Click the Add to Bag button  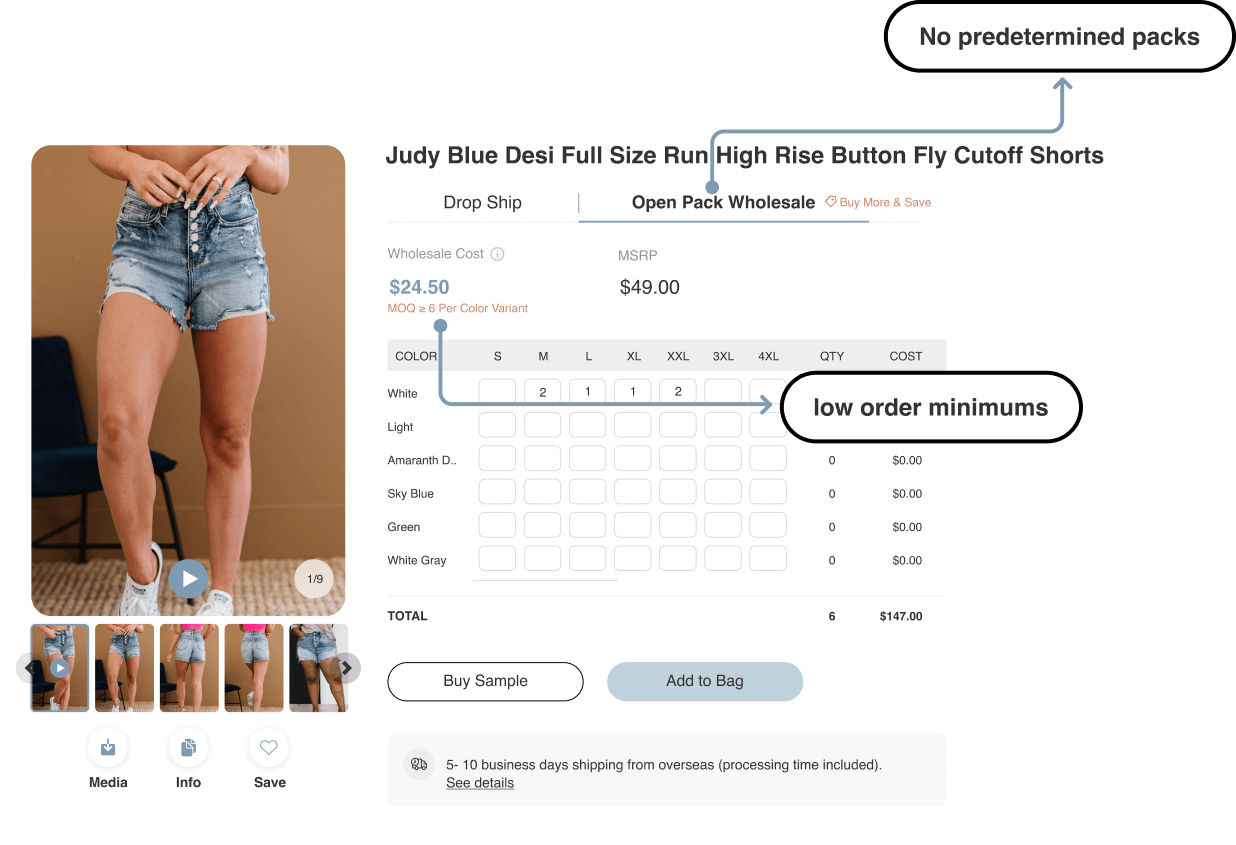pos(705,681)
